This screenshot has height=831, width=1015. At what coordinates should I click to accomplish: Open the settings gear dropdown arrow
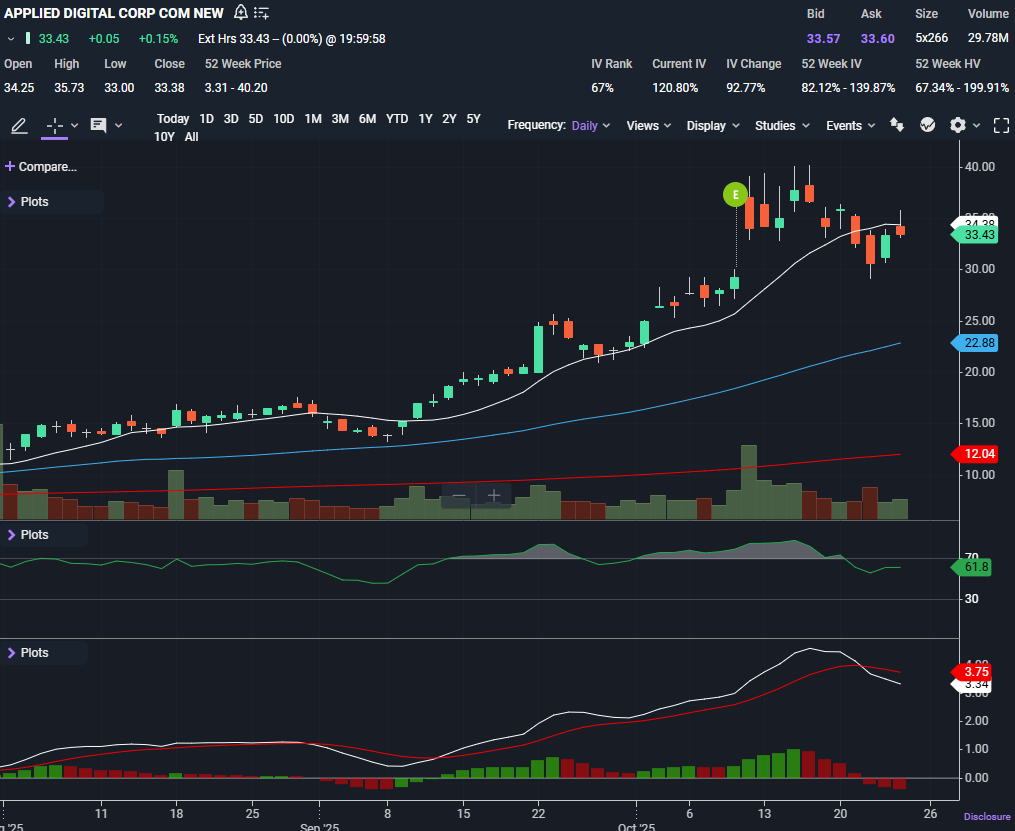[x=976, y=126]
